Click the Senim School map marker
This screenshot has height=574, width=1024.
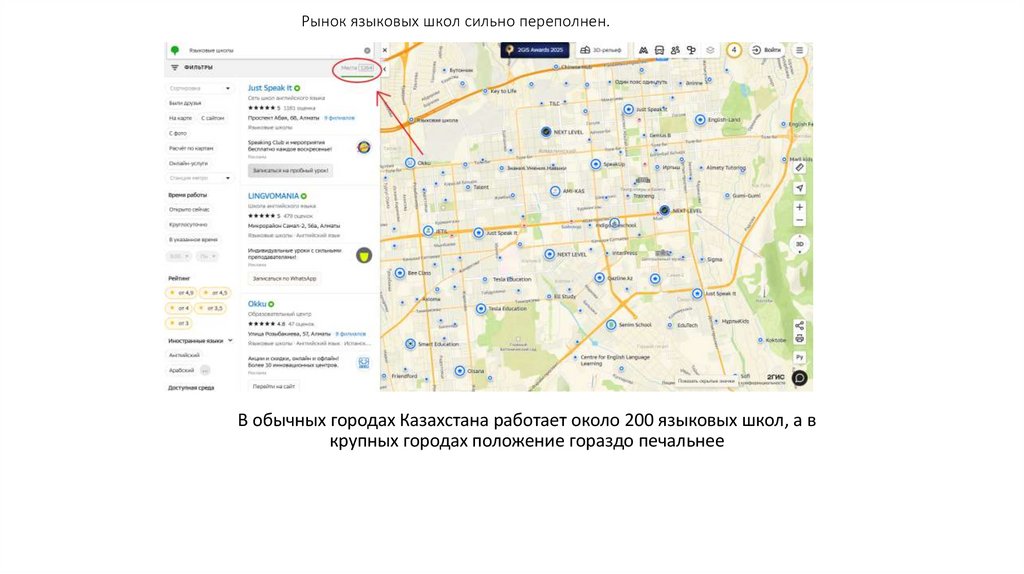(x=611, y=325)
